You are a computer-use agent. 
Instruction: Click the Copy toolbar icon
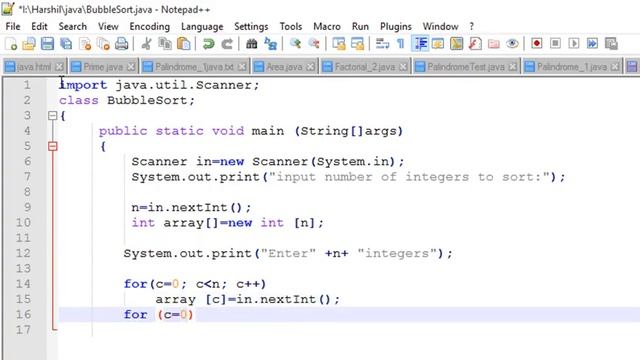pyautogui.click(x=165, y=44)
